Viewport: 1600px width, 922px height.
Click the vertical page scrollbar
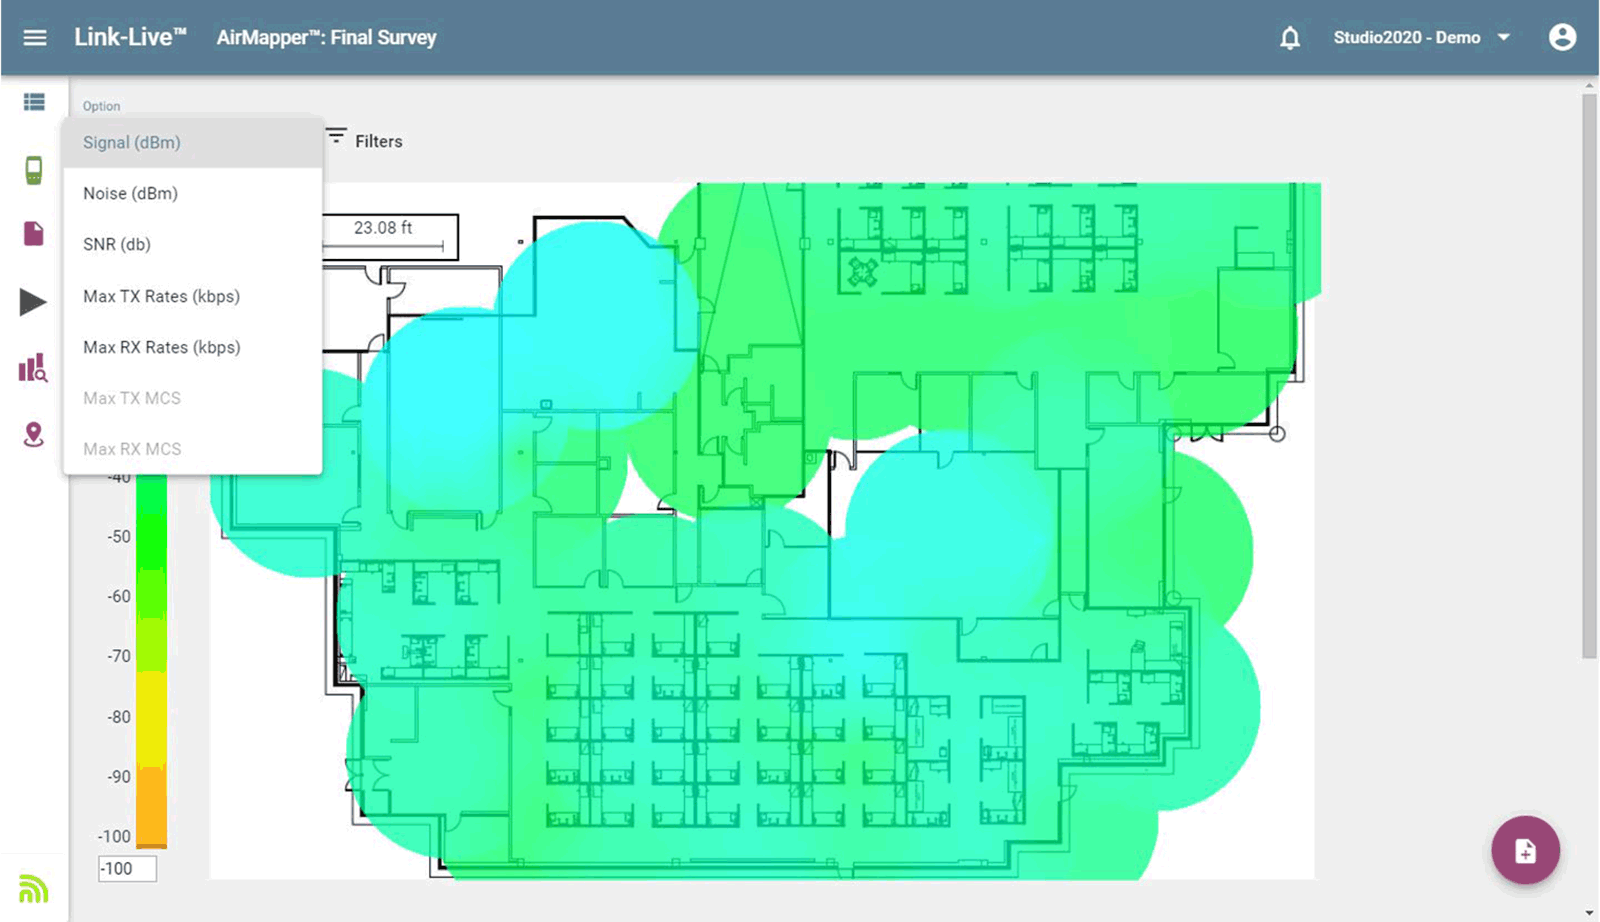(x=1589, y=375)
